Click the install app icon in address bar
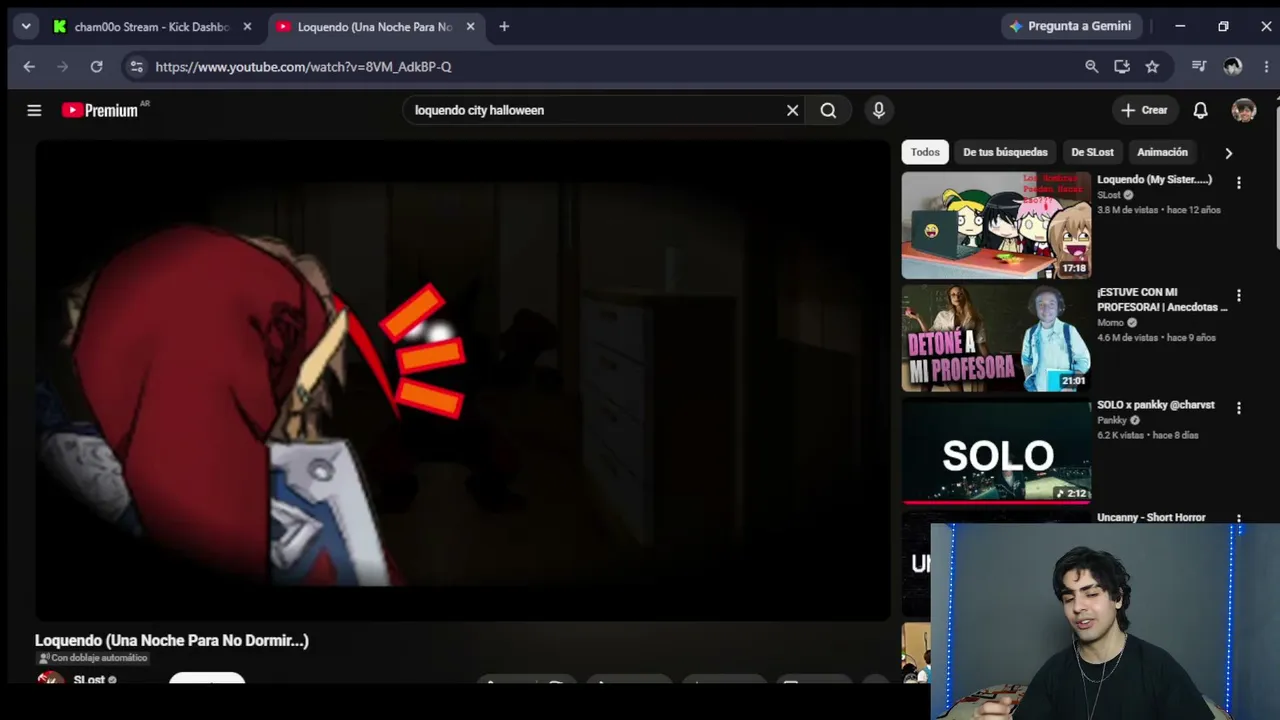 pyautogui.click(x=1122, y=66)
